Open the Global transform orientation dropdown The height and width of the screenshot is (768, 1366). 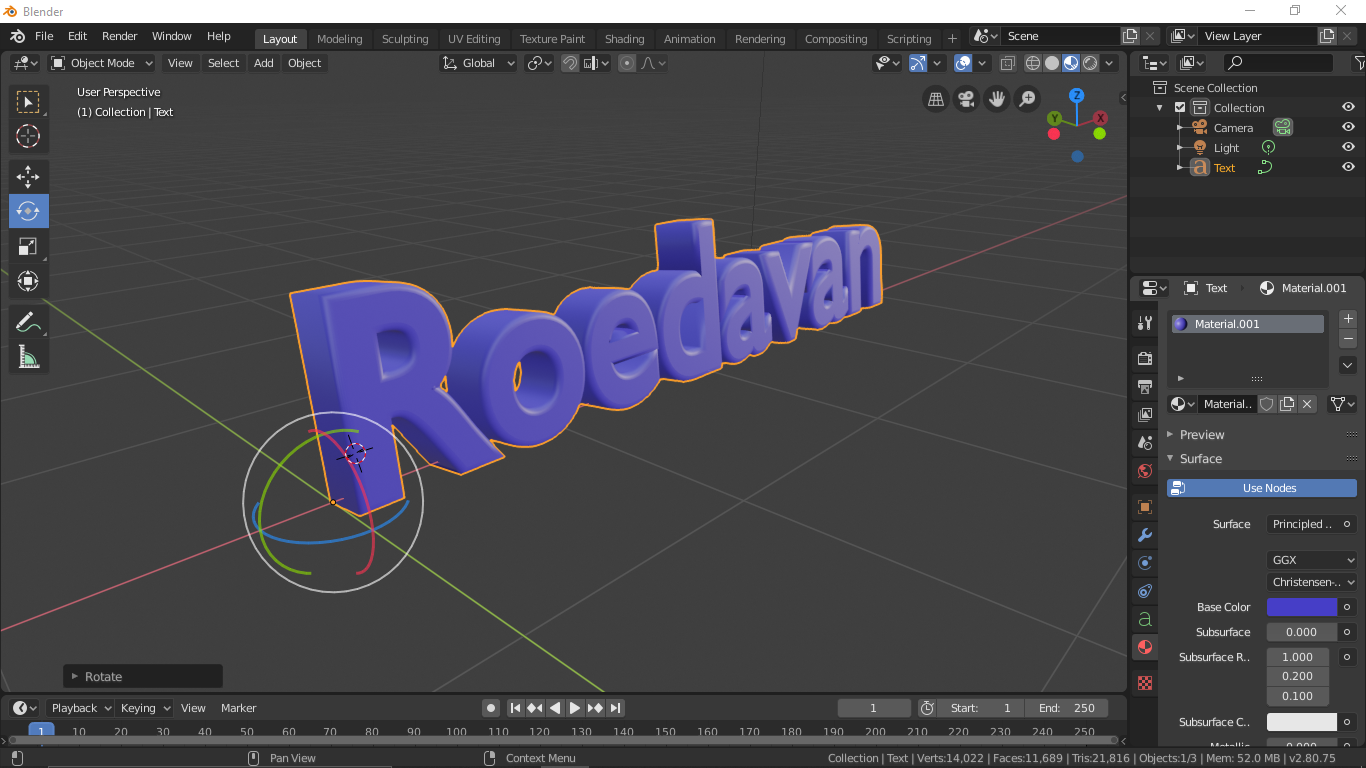[x=479, y=63]
